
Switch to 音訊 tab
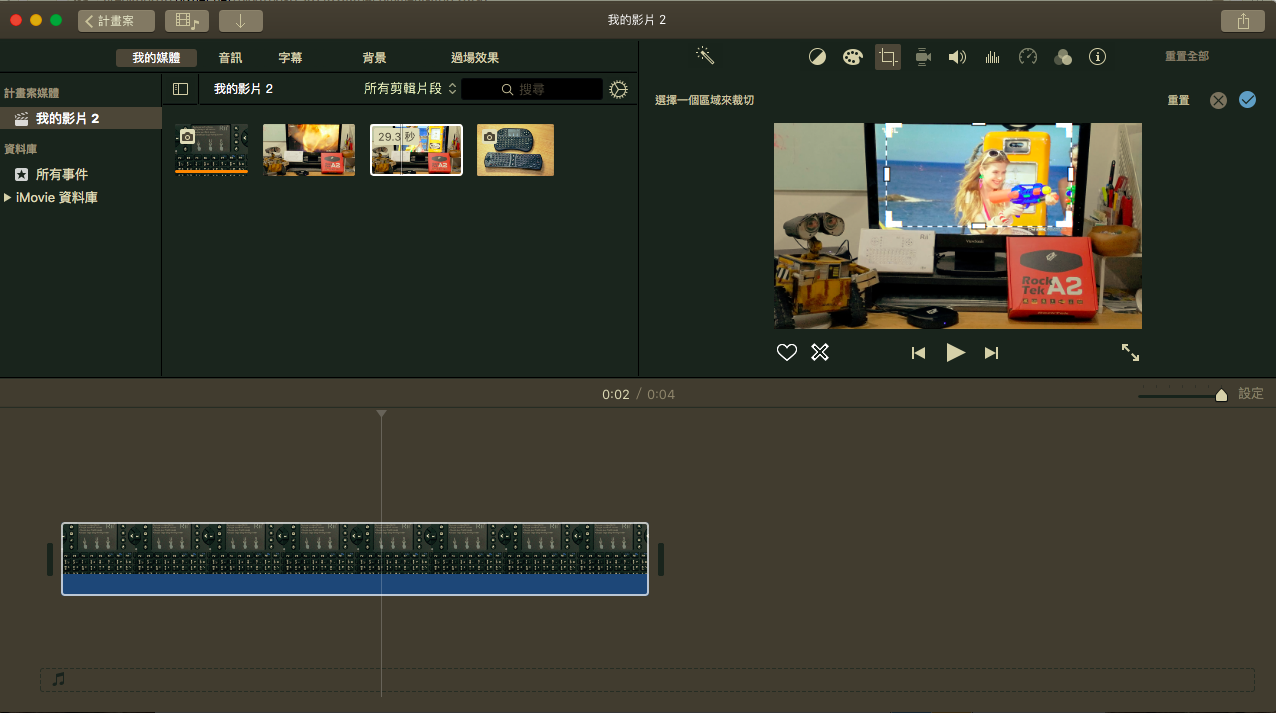pyautogui.click(x=230, y=58)
